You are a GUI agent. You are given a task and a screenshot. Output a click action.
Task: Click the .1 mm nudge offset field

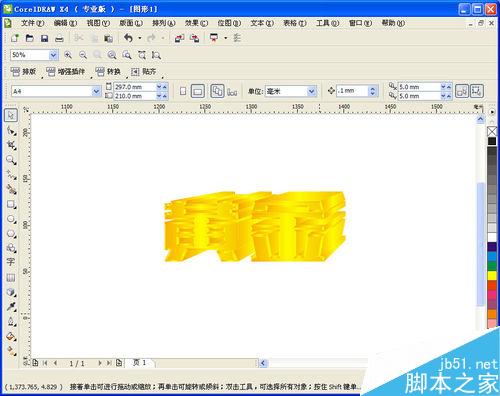coord(352,91)
